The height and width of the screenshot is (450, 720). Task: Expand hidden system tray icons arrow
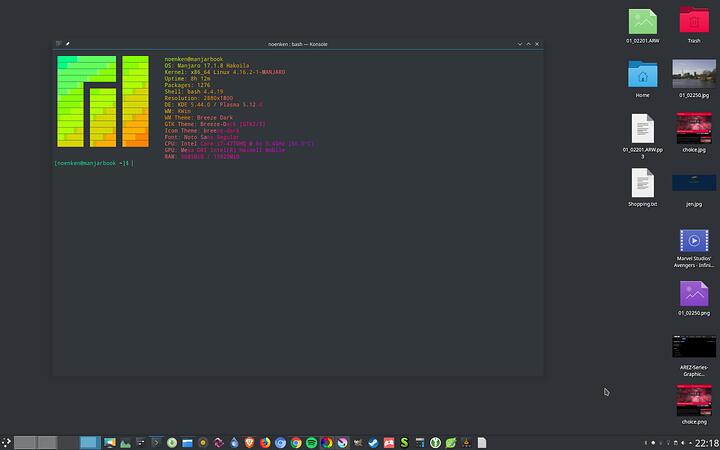coord(690,443)
